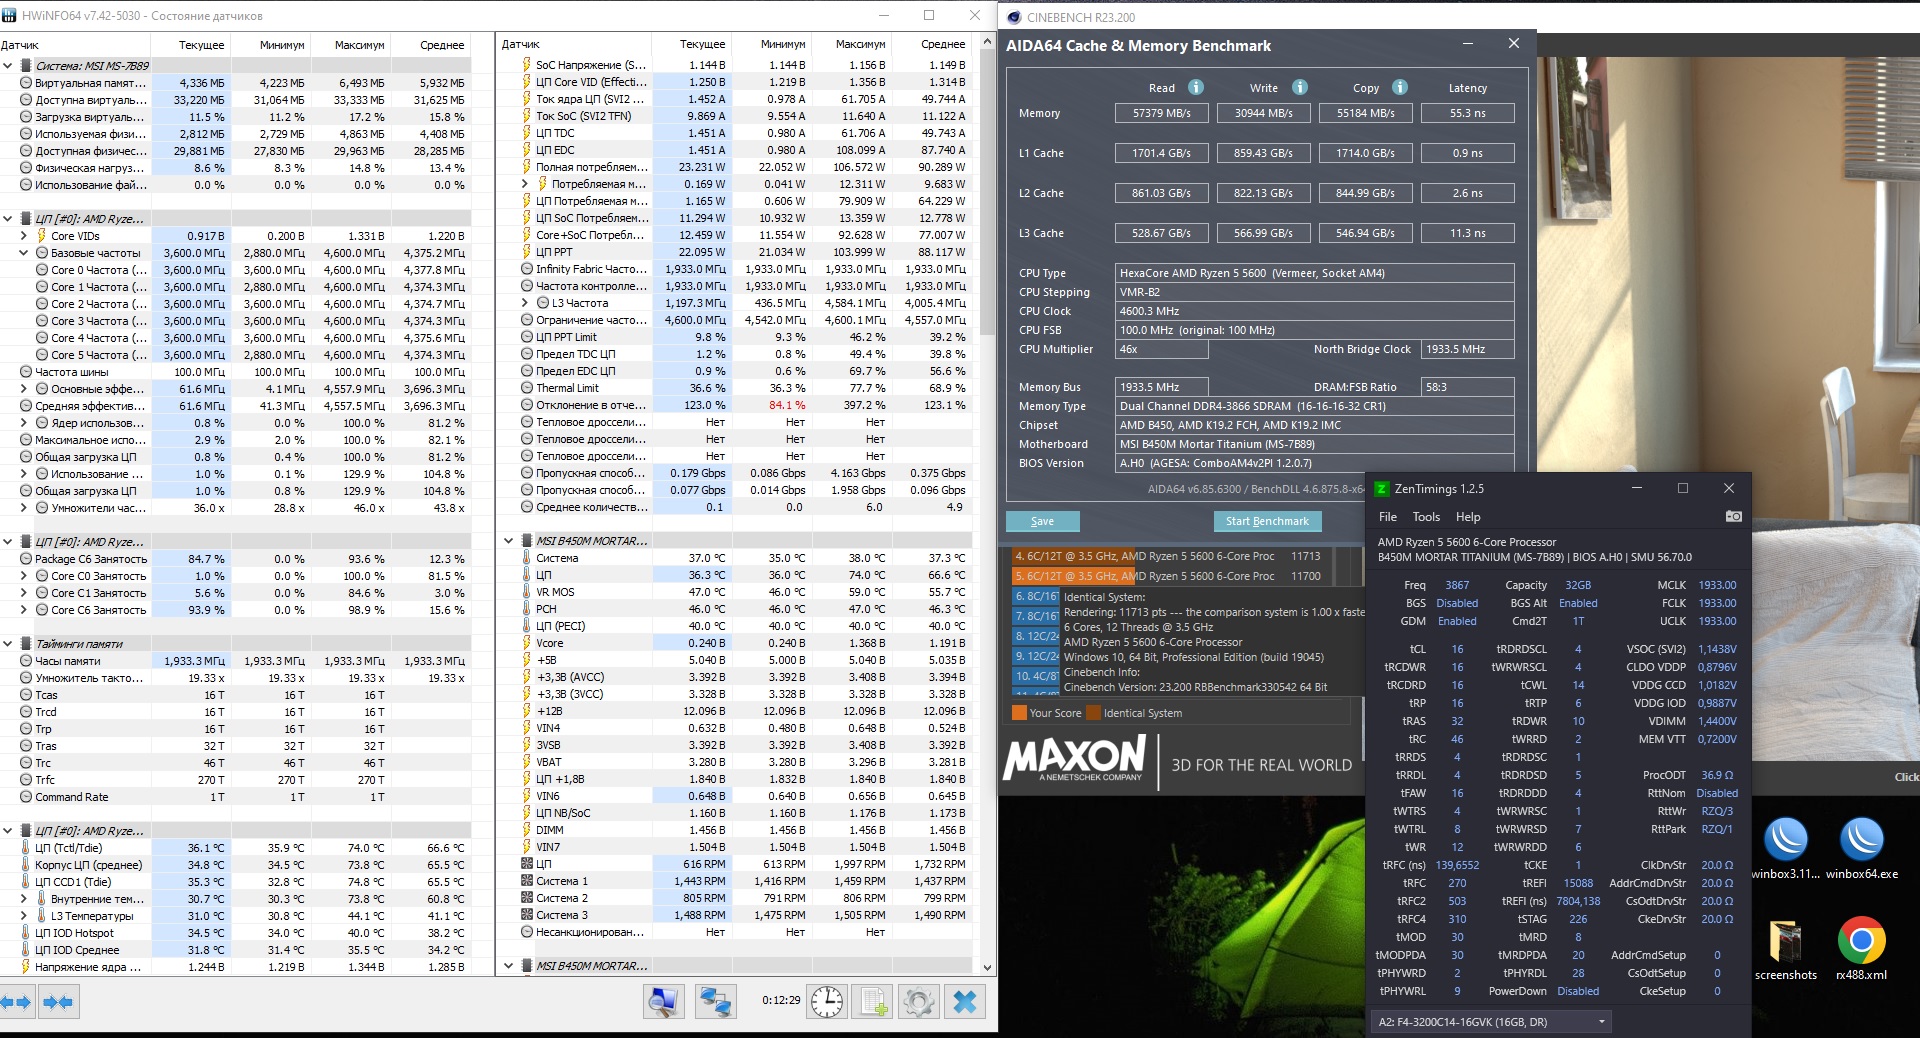
Task: Collapse the Базовые частоты tree node
Action: (24, 253)
